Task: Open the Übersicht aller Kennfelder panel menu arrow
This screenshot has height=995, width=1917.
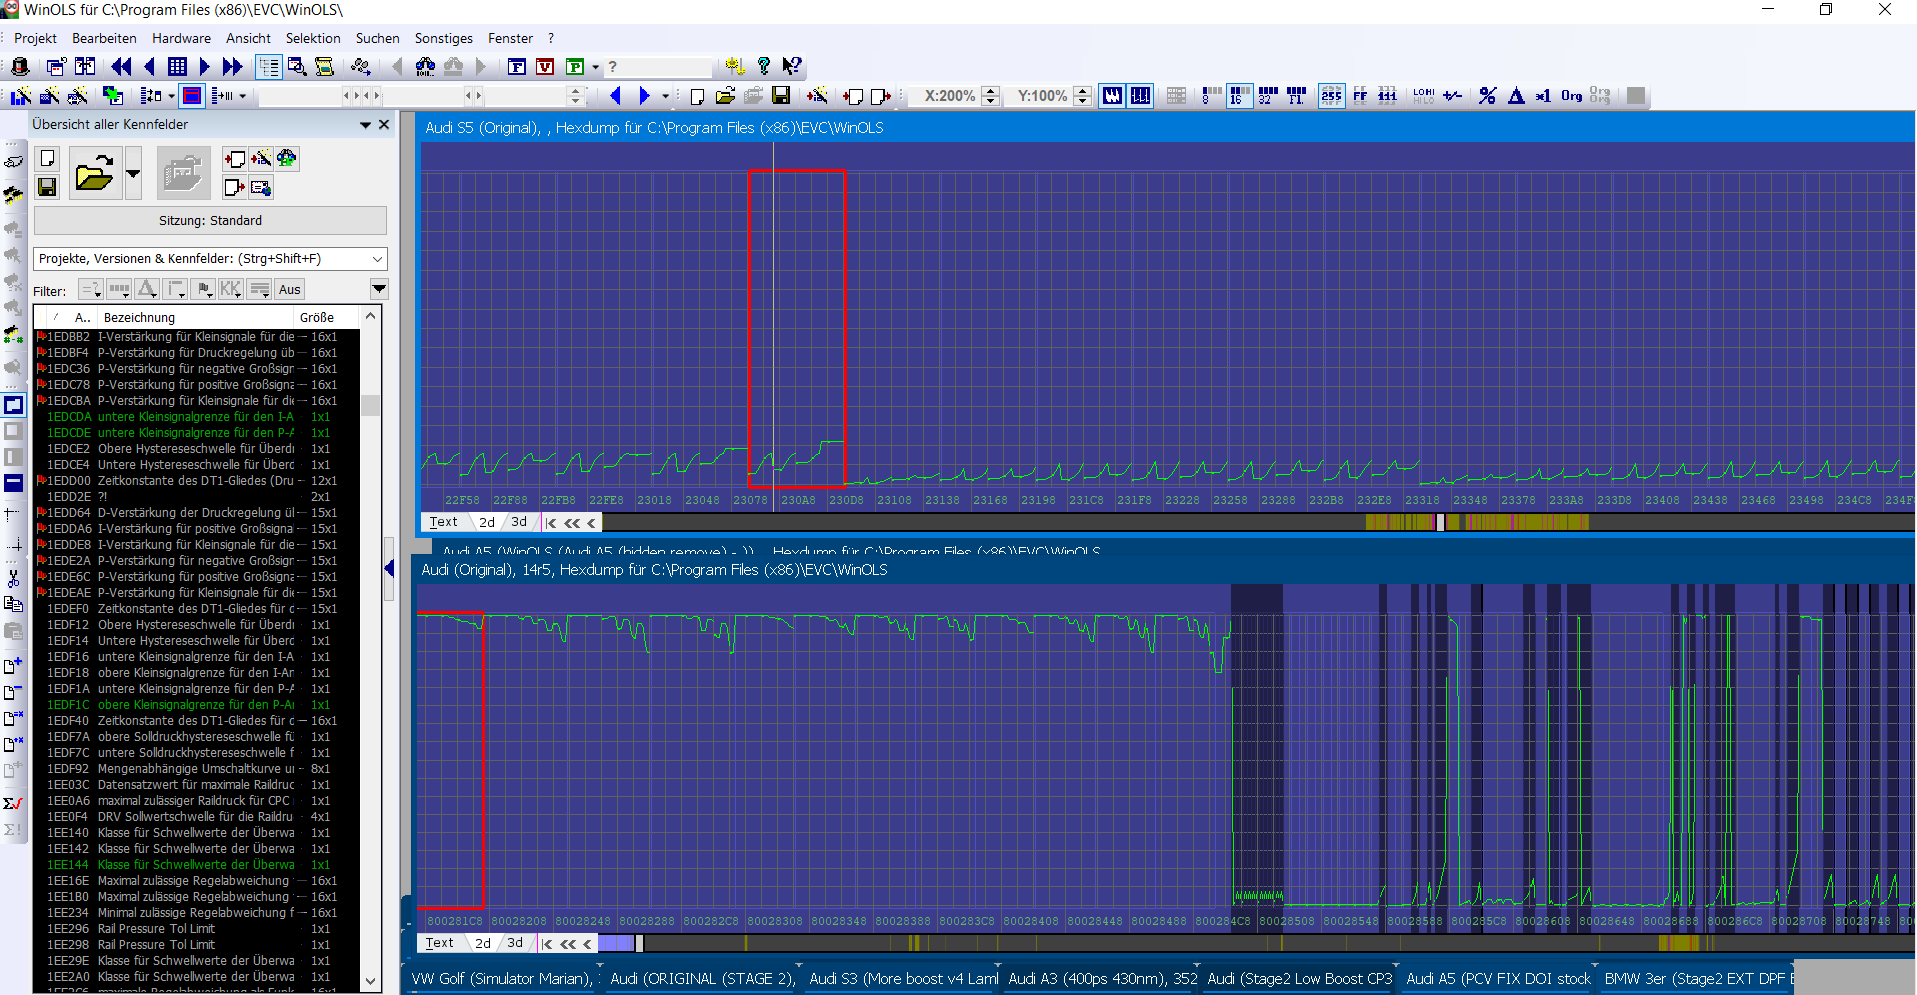Action: click(x=366, y=125)
